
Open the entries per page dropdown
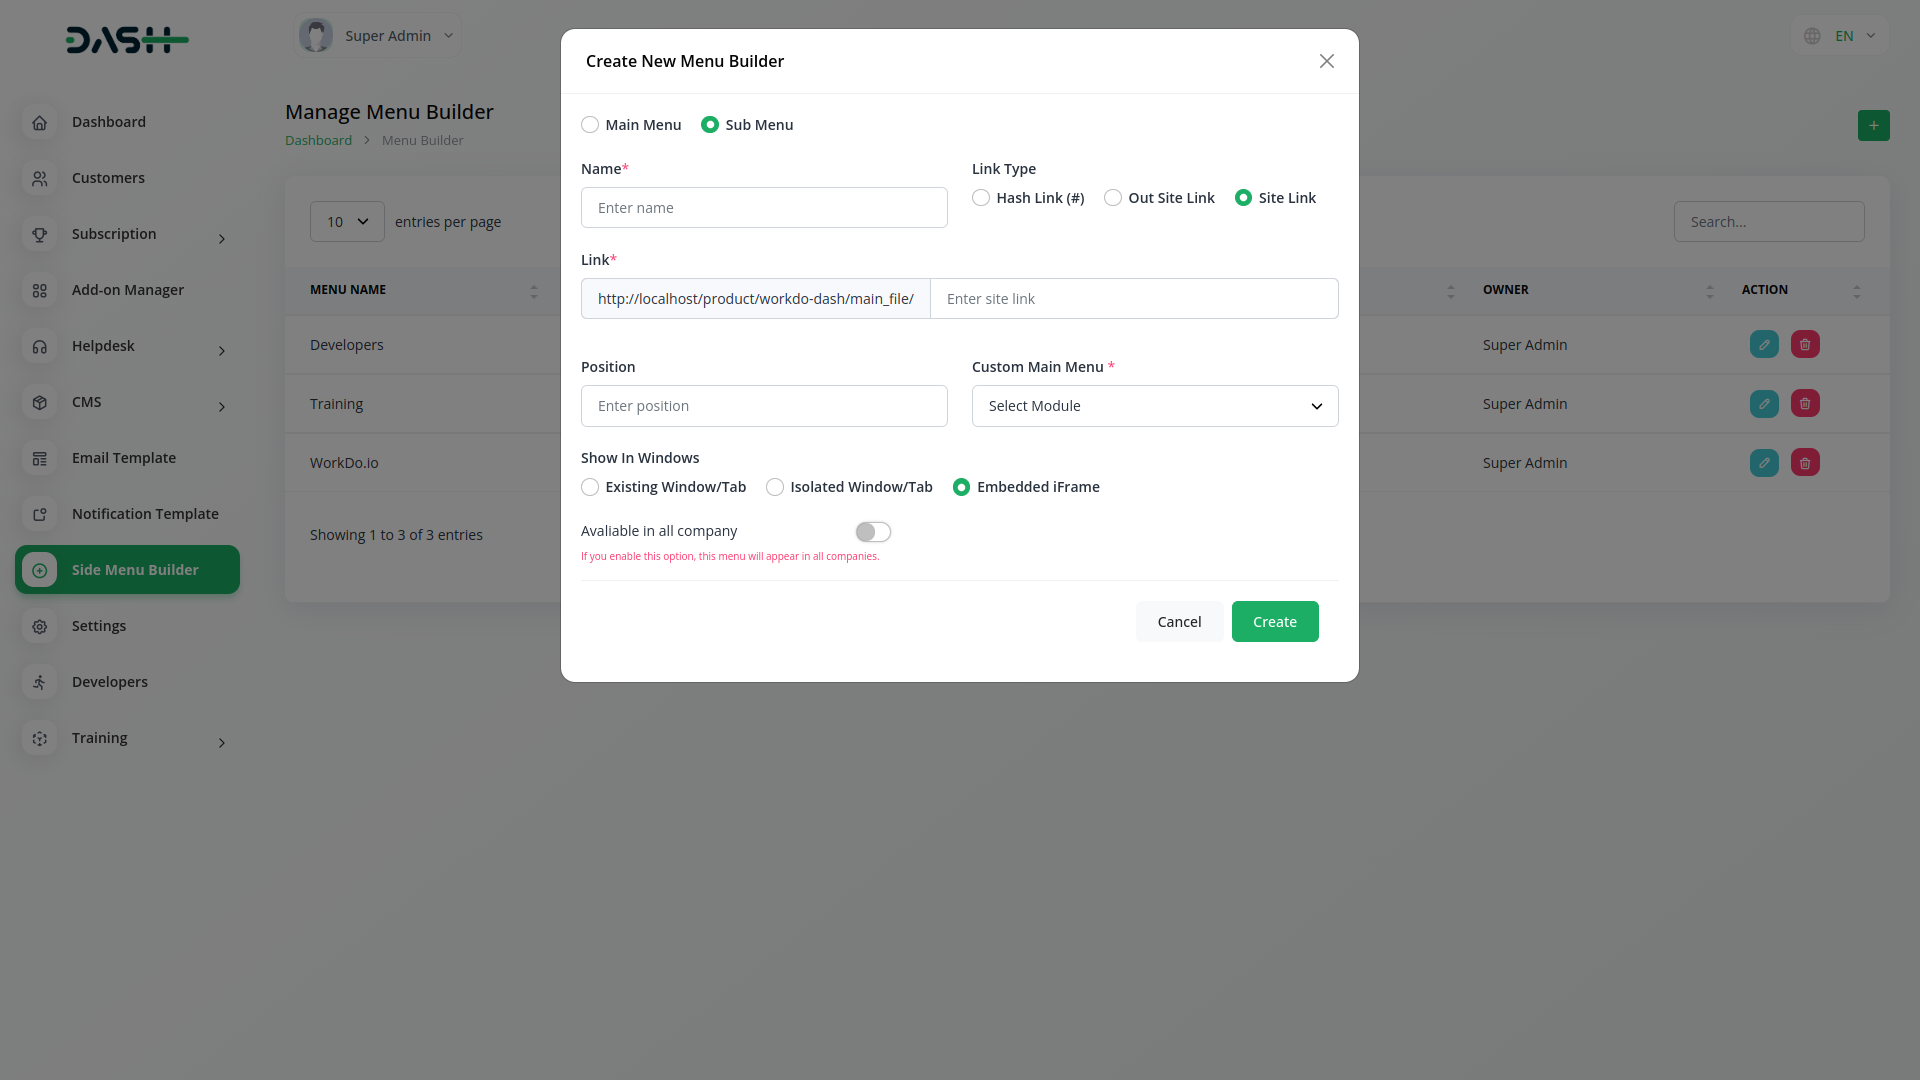347,222
